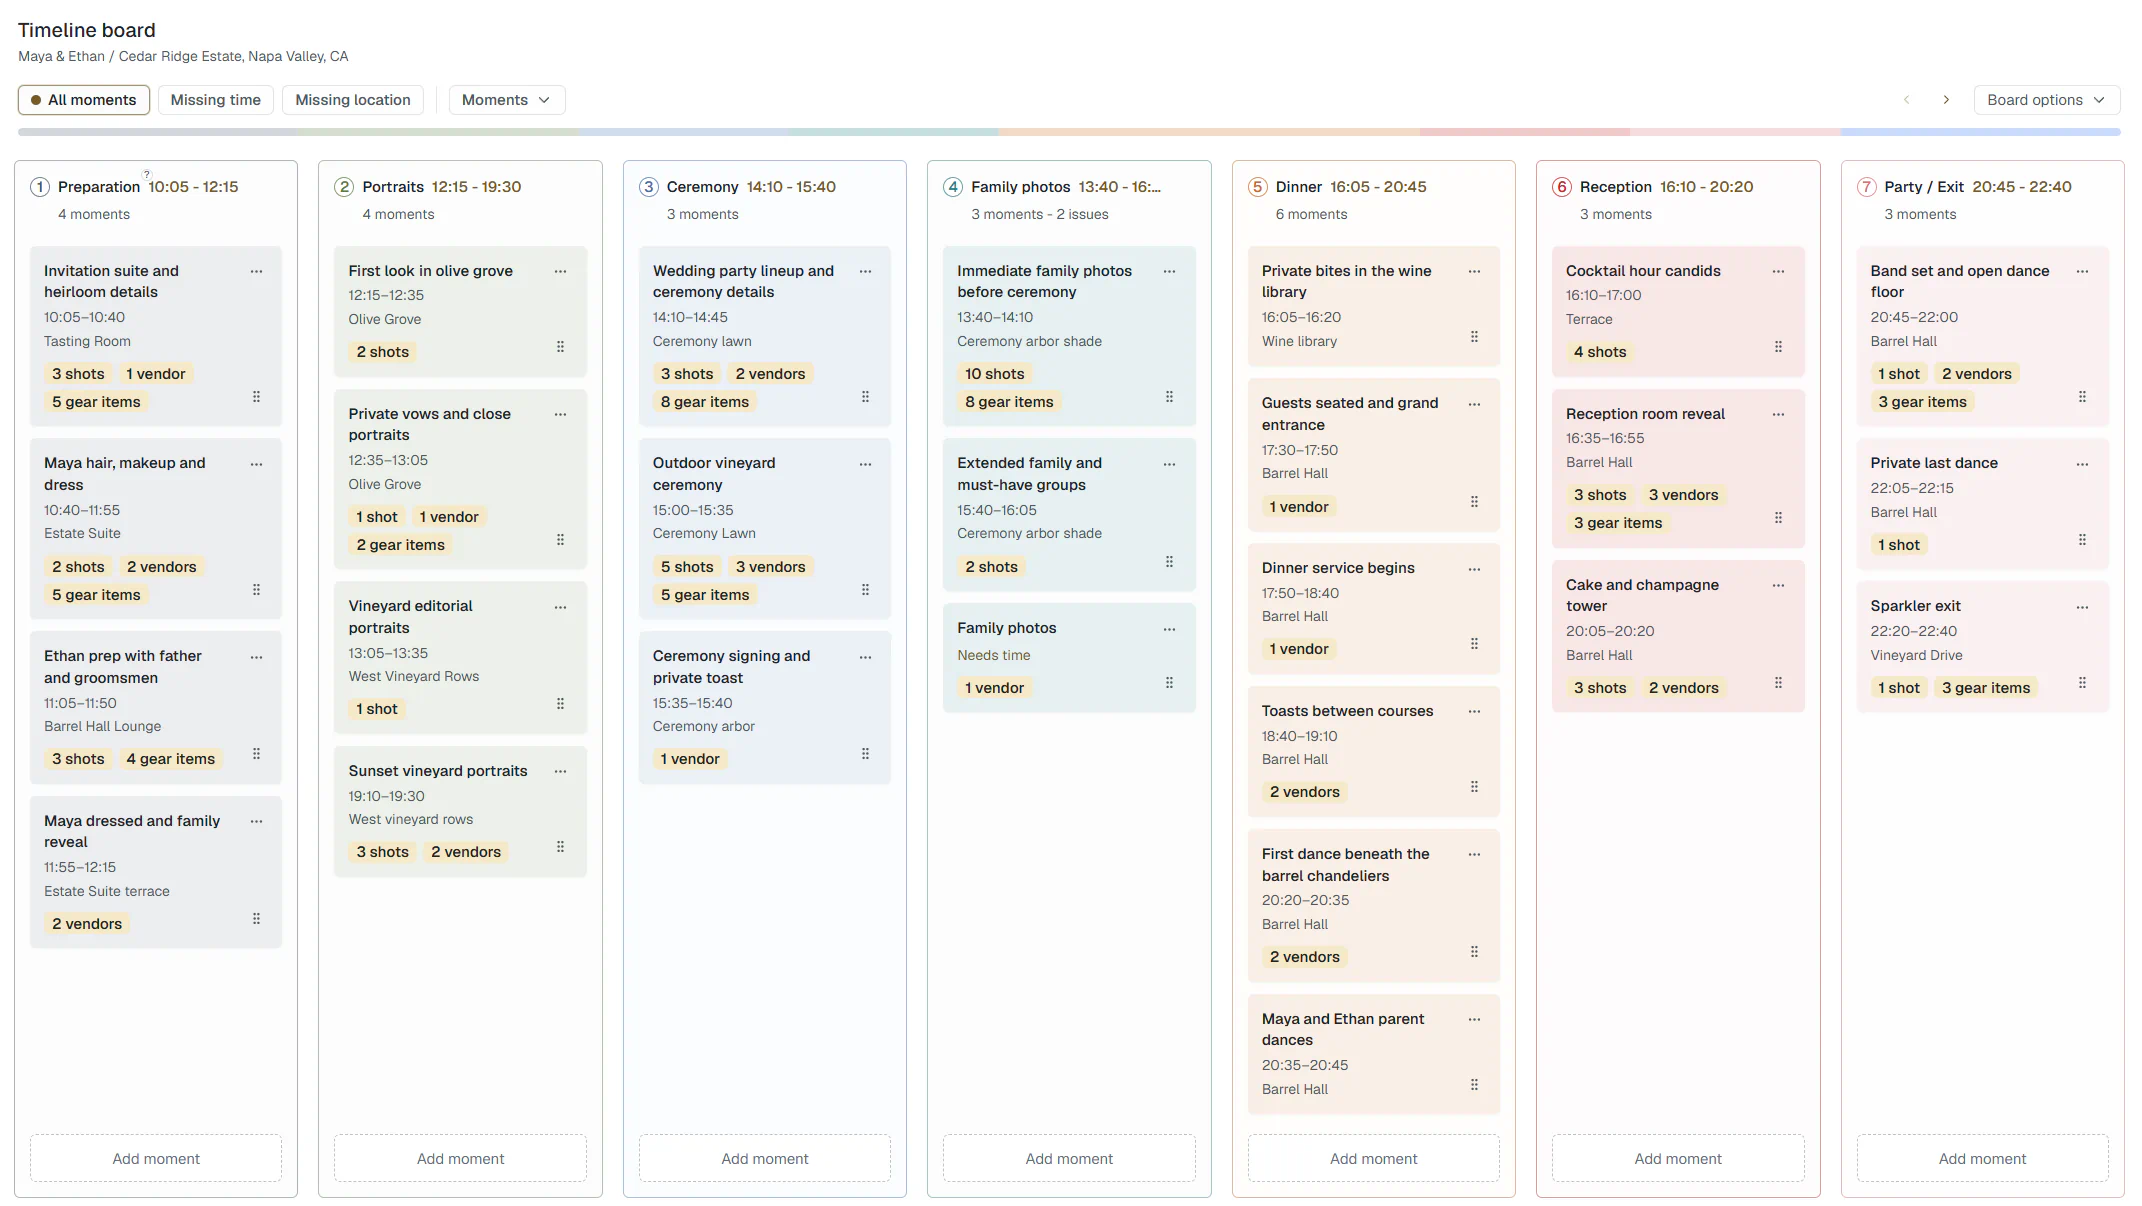
Task: Add moment to the Preparation column
Action: pyautogui.click(x=156, y=1158)
